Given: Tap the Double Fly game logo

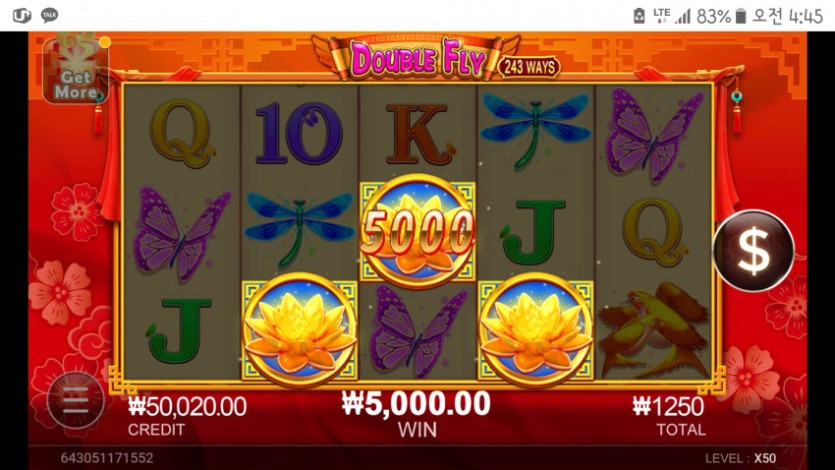Looking at the screenshot, I should tap(417, 57).
